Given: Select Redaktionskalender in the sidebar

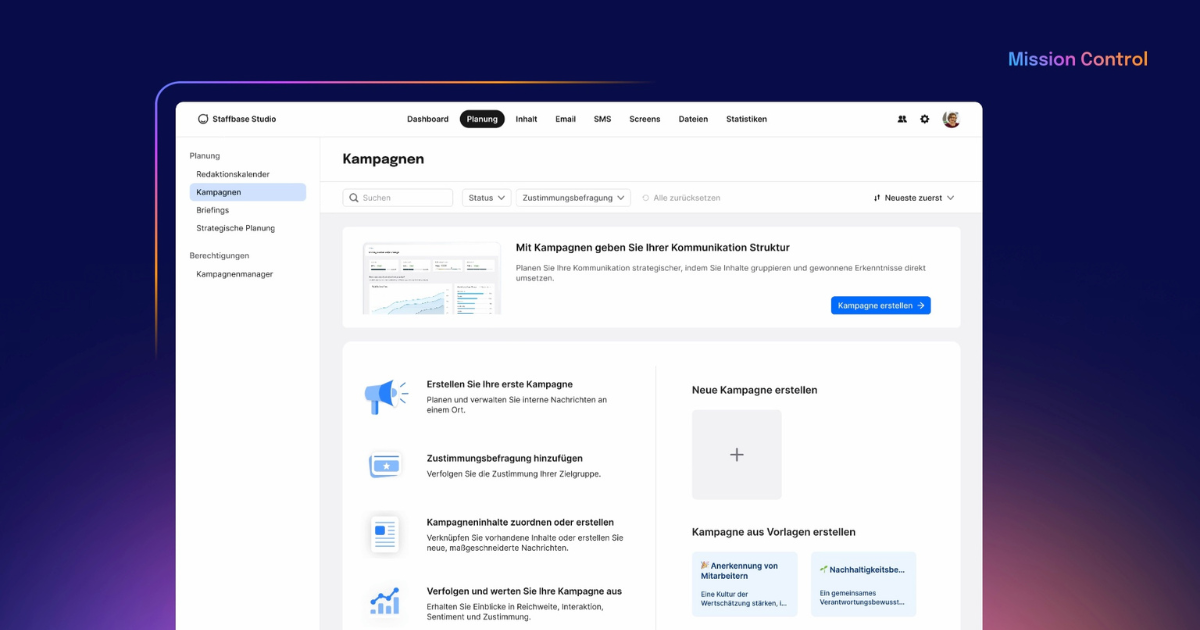Looking at the screenshot, I should (233, 174).
